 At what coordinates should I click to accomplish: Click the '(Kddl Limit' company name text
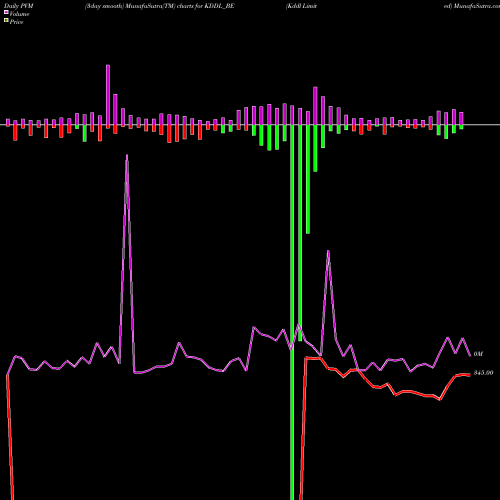pos(301,6)
